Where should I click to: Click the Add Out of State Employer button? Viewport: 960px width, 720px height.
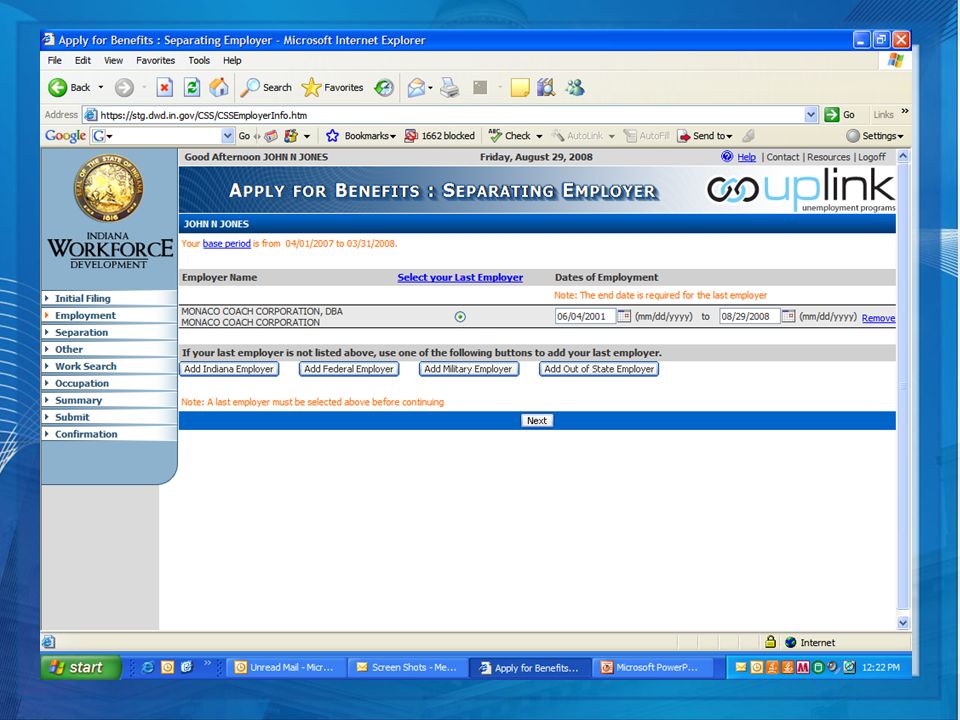[x=599, y=369]
